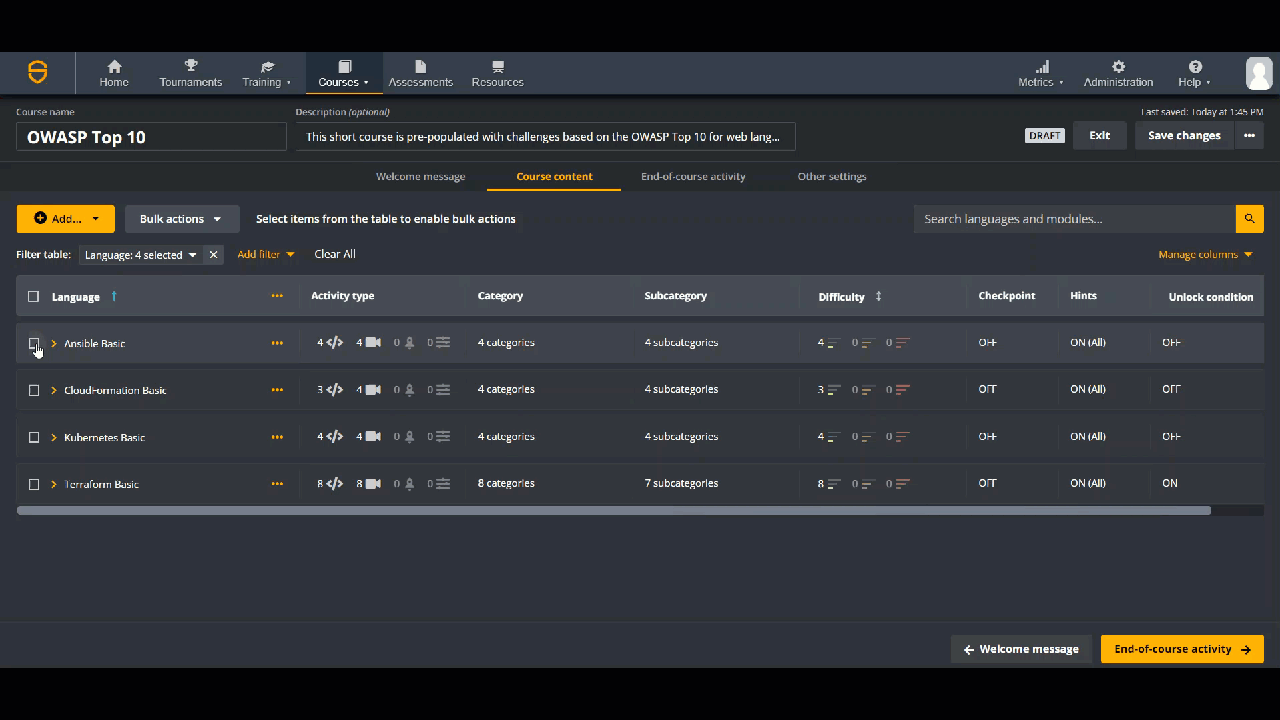Open the Training menu
The image size is (1280, 720).
pos(266,74)
